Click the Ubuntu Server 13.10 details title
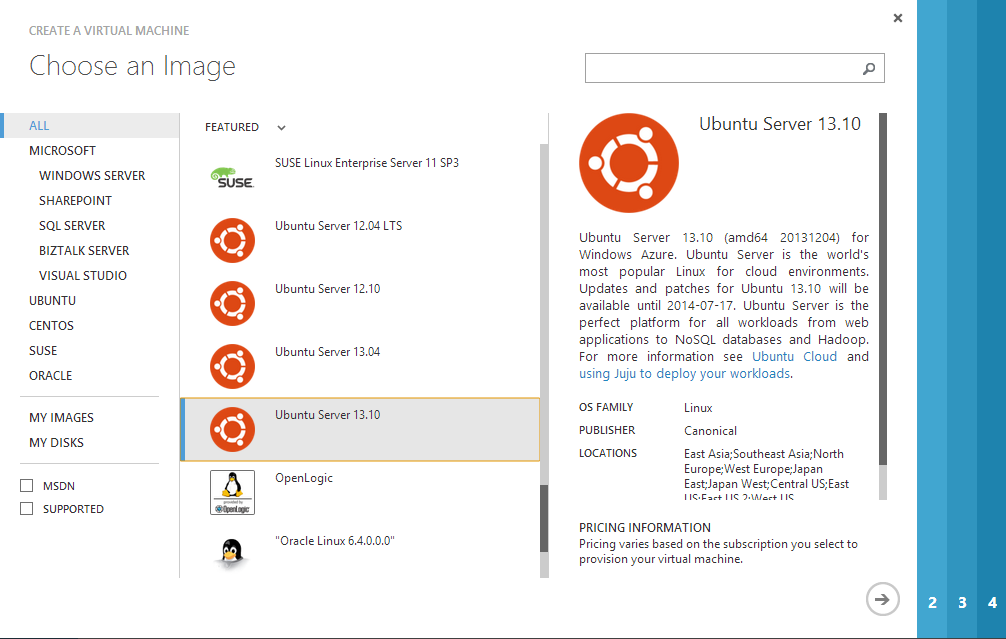The width and height of the screenshot is (1006, 639). 780,124
